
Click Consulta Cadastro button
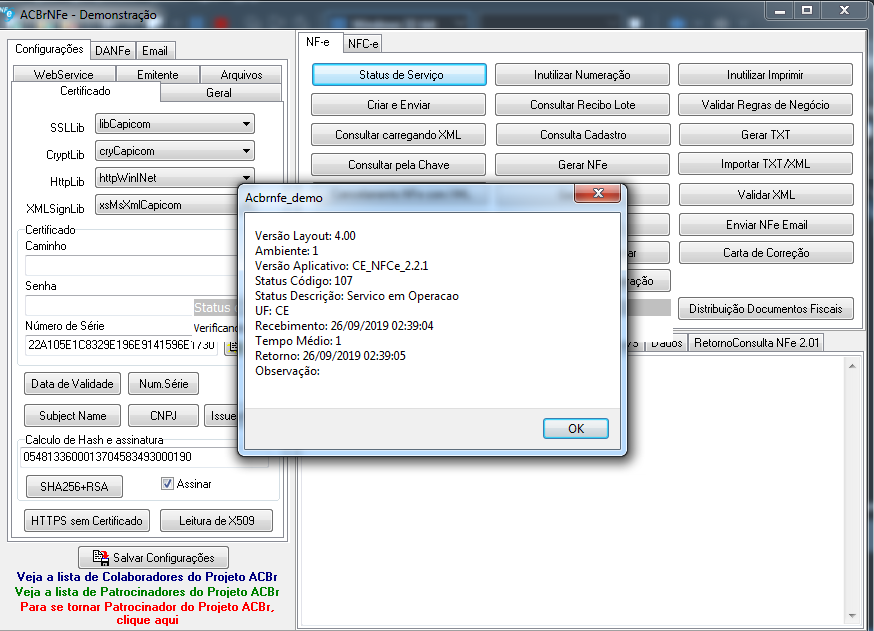point(583,135)
